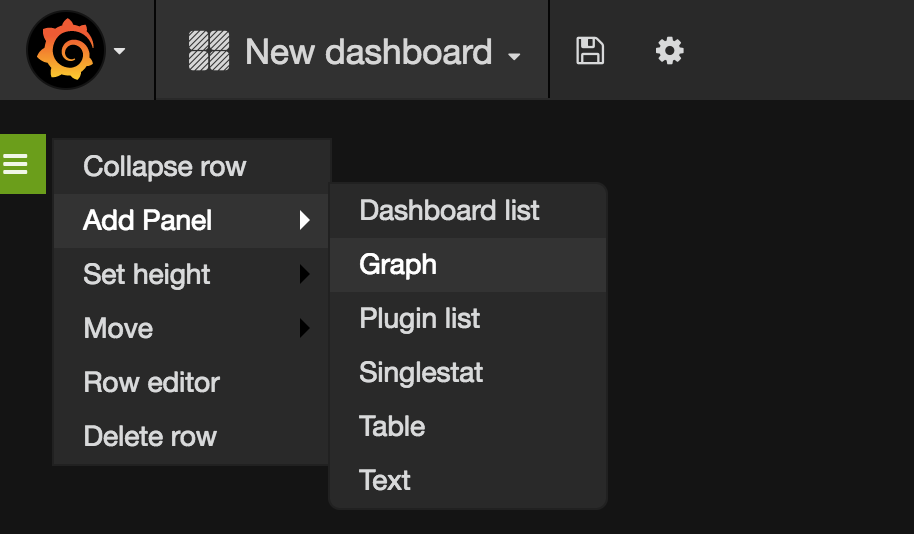
Task: Expand the Set height arrow
Action: point(304,274)
